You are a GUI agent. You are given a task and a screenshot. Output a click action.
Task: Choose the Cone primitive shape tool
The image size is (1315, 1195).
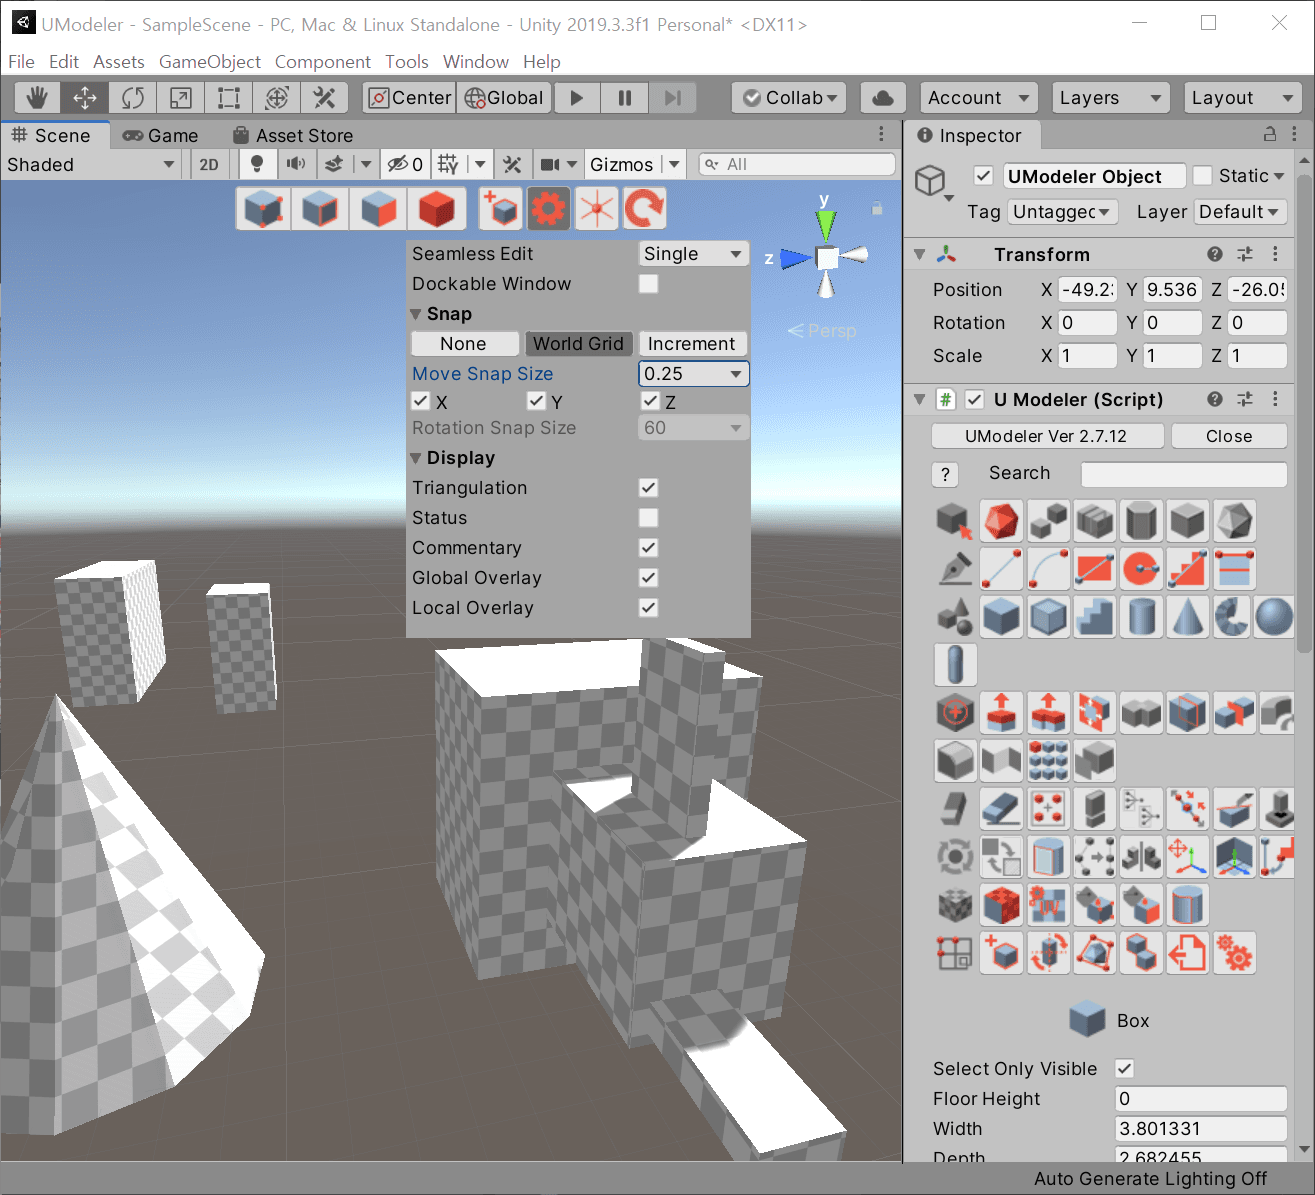1188,617
